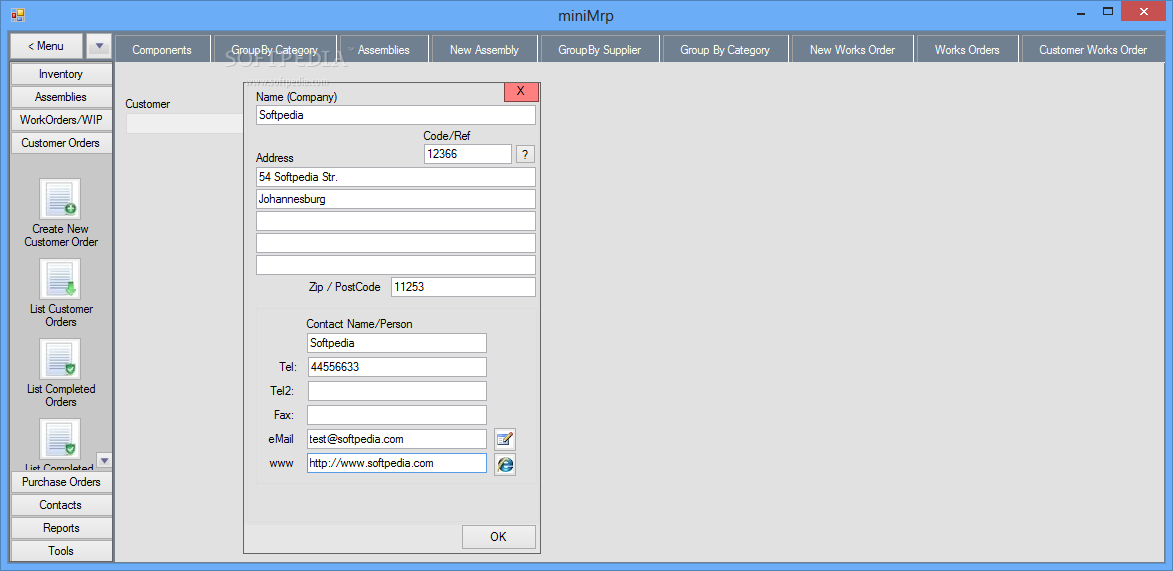Switch to the Assemblies tab
Viewport: 1173px width, 571px height.
tap(384, 50)
